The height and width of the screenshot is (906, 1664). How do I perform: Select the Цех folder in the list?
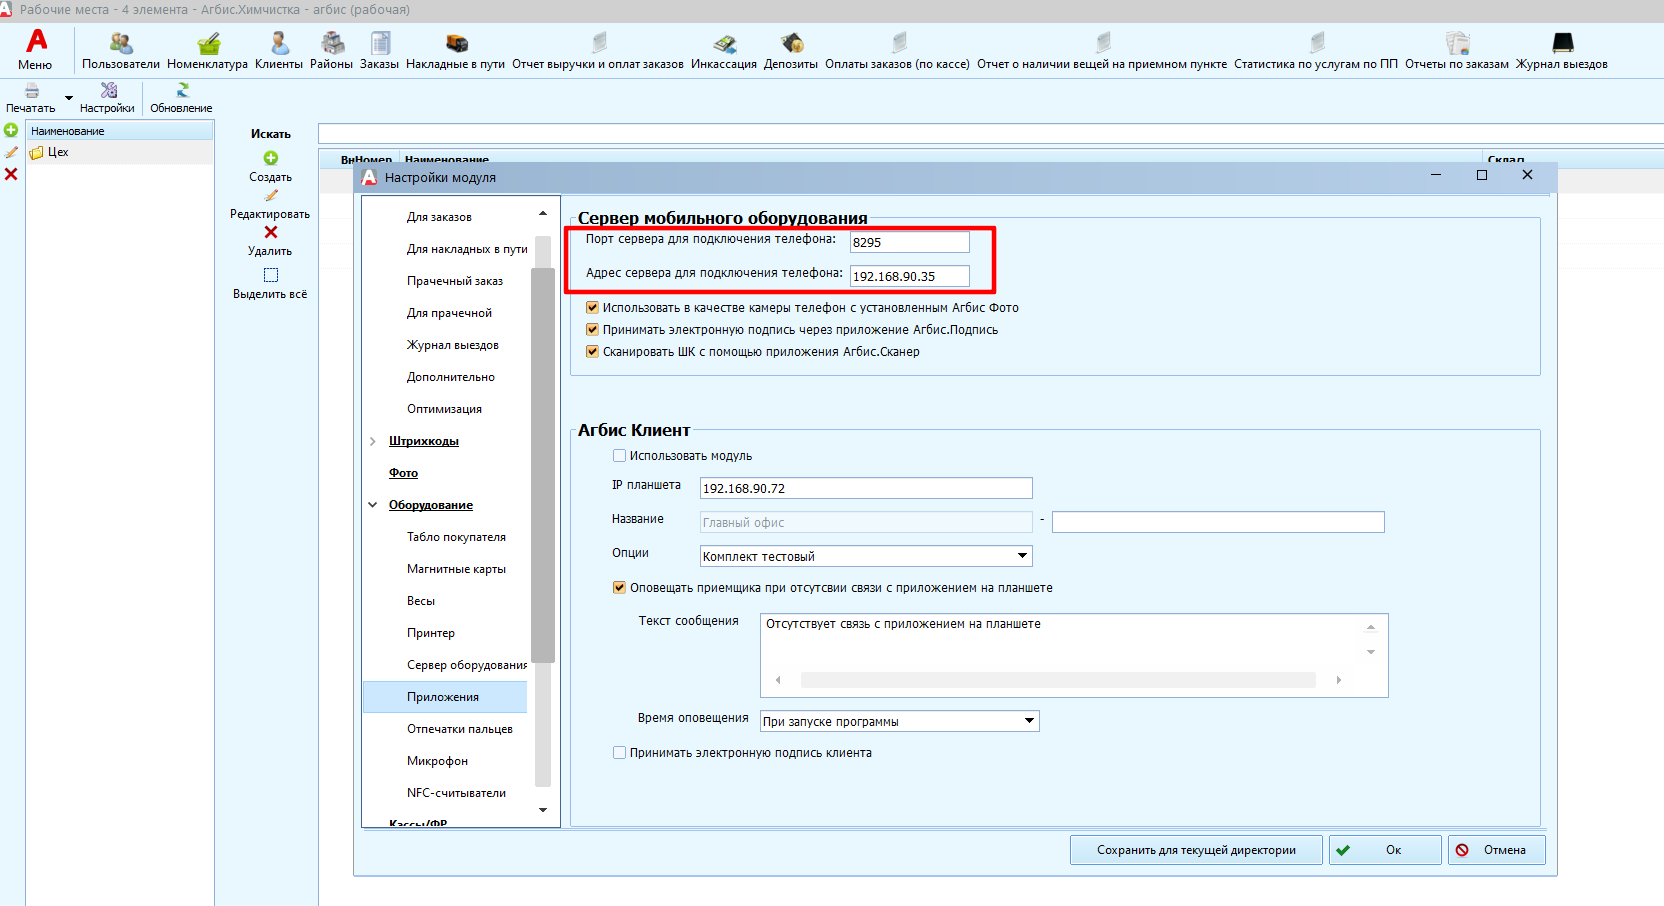(x=58, y=152)
